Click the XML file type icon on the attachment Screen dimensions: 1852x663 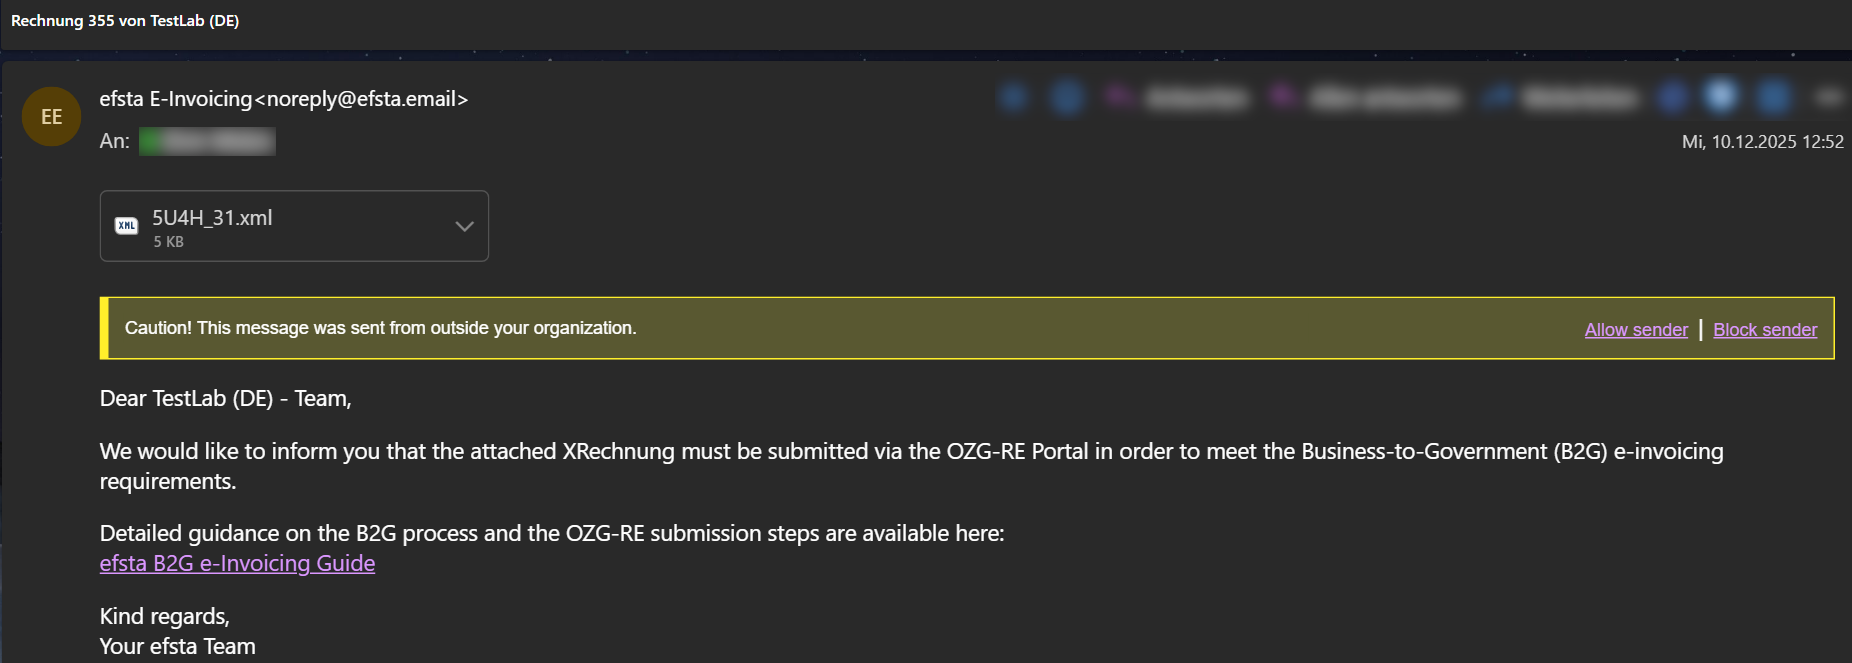point(126,226)
